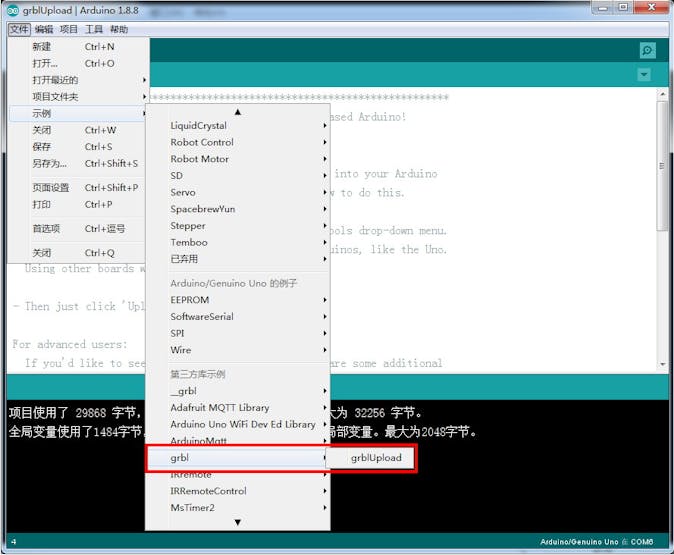
Task: Expand 打开最近的 submenu
Action: (x=77, y=80)
